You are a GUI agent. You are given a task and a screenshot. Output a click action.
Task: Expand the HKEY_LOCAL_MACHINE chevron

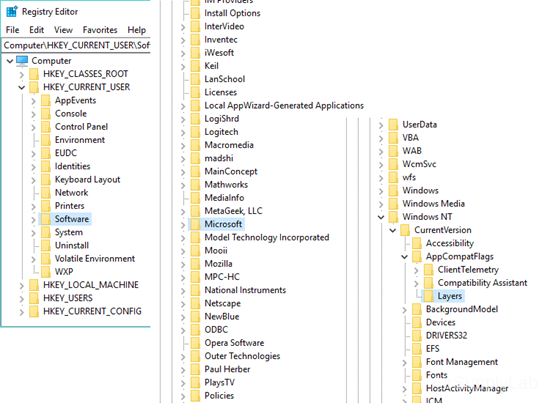pyautogui.click(x=21, y=285)
